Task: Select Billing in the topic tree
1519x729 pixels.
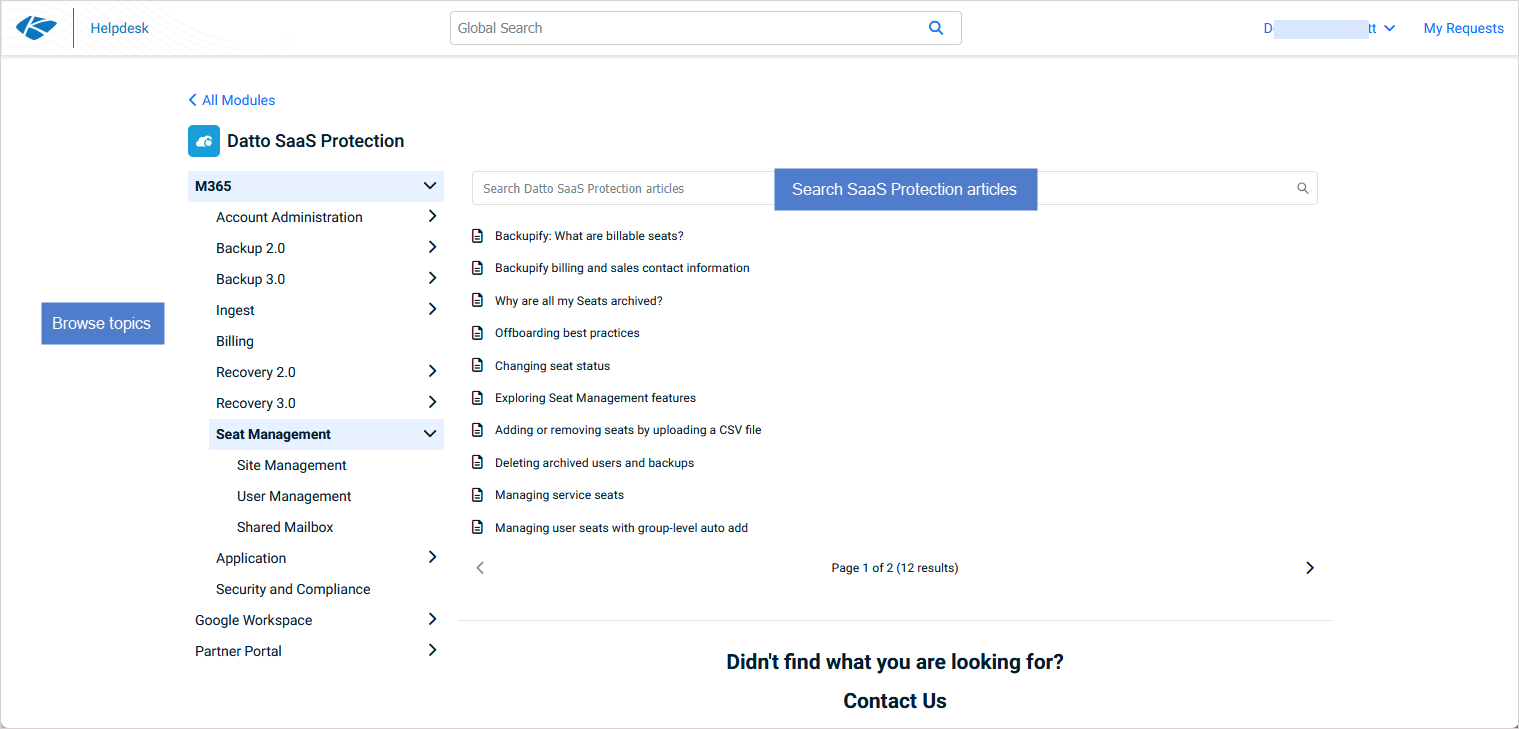Action: tap(235, 341)
